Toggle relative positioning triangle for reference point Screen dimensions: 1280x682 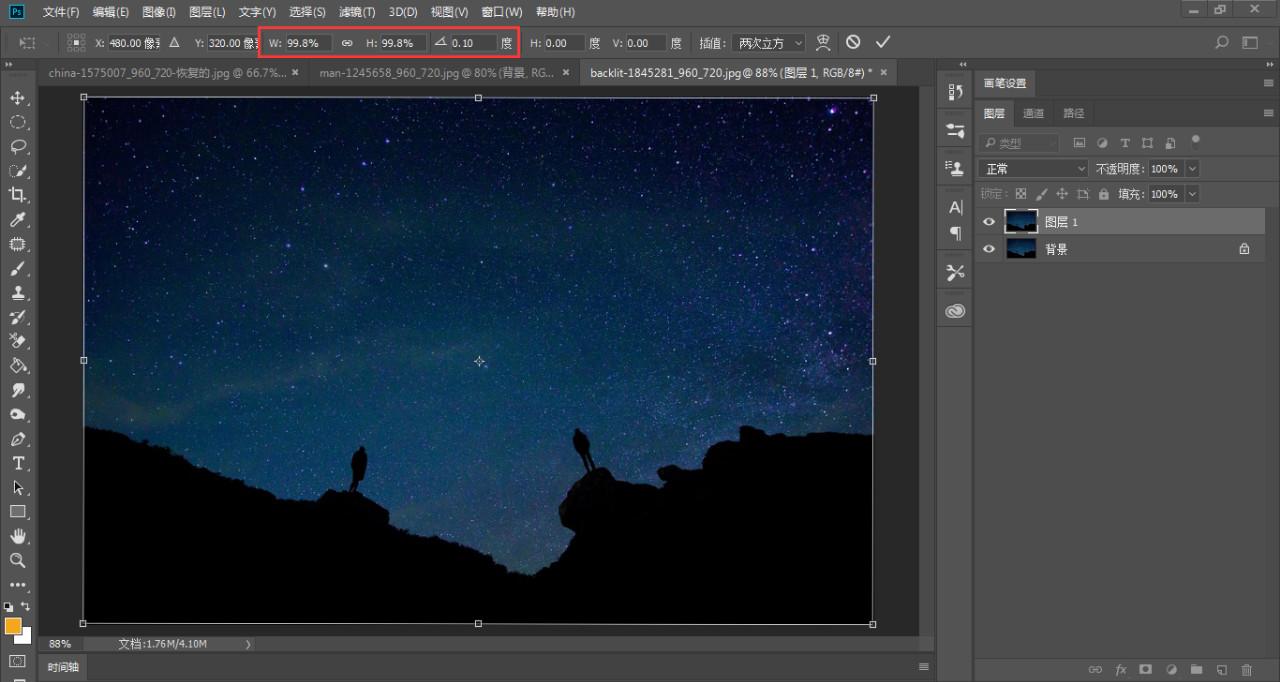174,43
